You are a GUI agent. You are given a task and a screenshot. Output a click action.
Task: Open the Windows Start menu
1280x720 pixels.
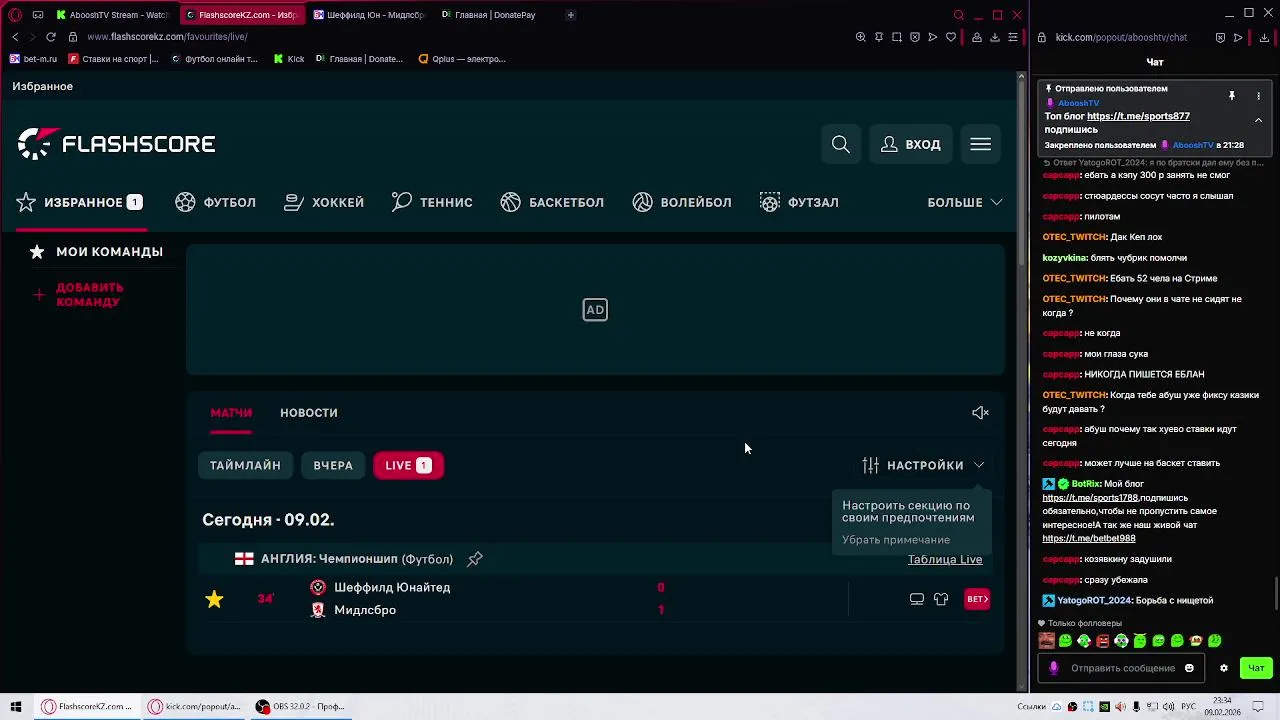[x=16, y=707]
